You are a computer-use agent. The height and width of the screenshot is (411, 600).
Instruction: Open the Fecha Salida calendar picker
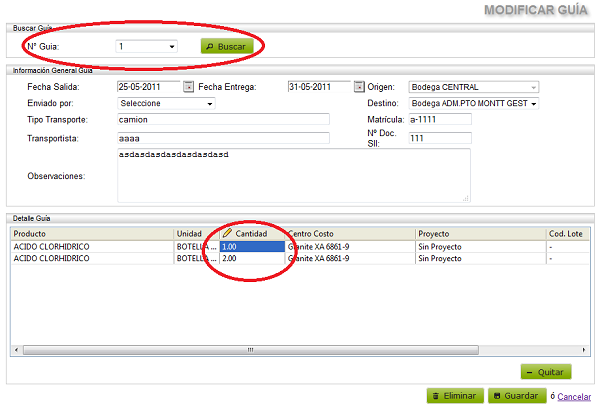pyautogui.click(x=188, y=87)
